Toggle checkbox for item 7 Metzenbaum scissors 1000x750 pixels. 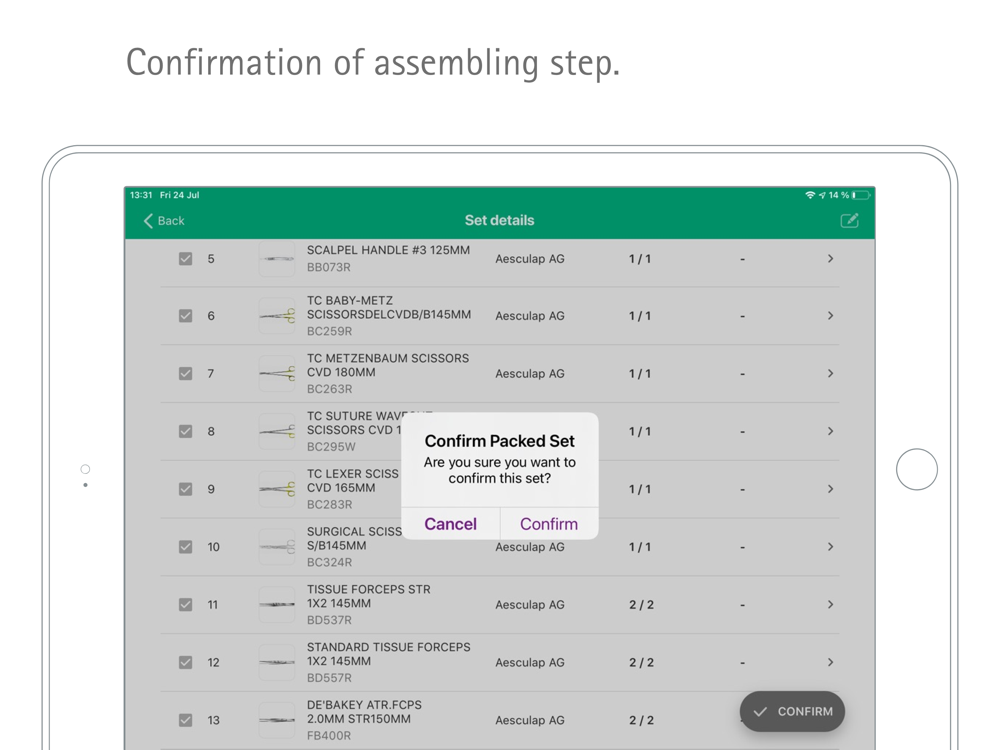coord(185,373)
